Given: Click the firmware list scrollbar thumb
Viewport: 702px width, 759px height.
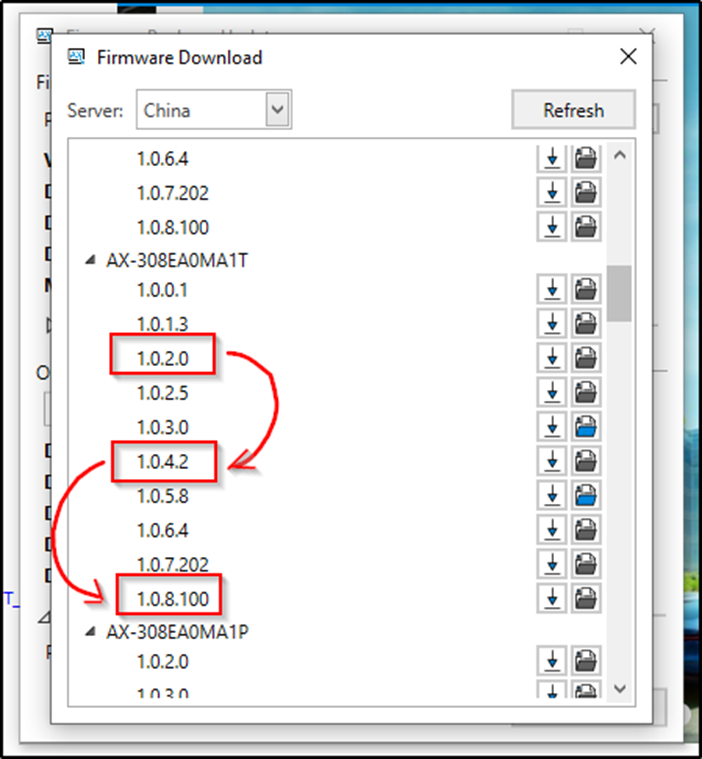Looking at the screenshot, I should 620,292.
